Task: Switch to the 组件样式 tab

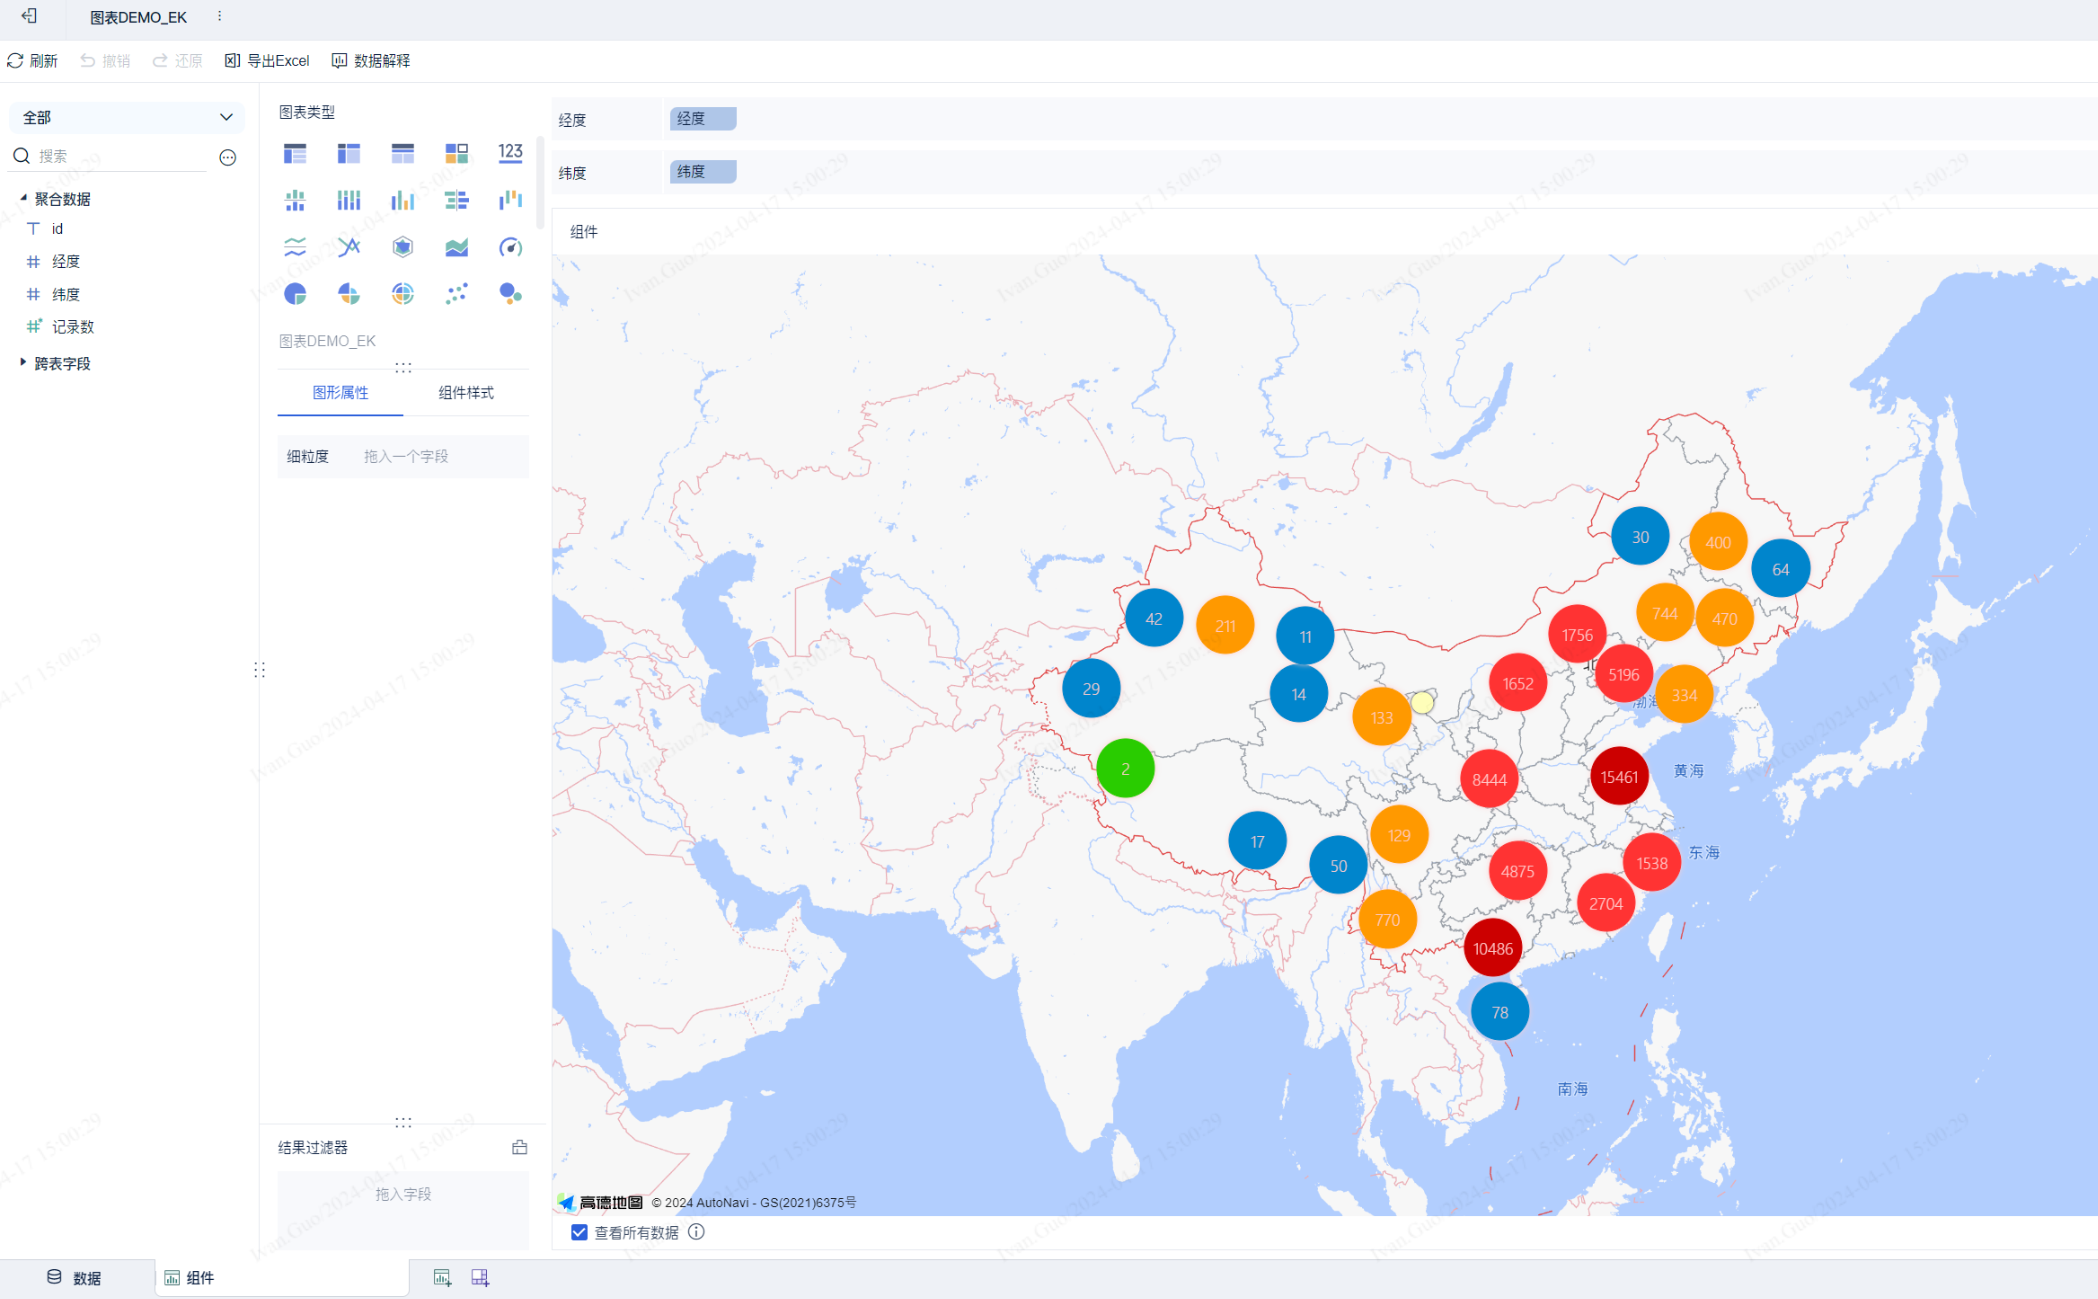Action: 465,393
